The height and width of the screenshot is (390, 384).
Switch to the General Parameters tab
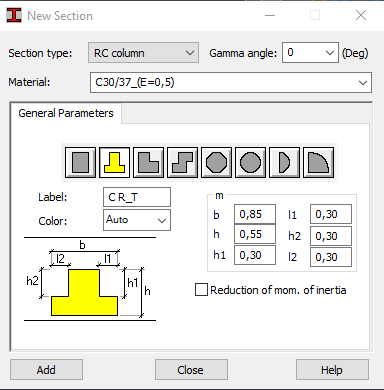[x=66, y=113]
